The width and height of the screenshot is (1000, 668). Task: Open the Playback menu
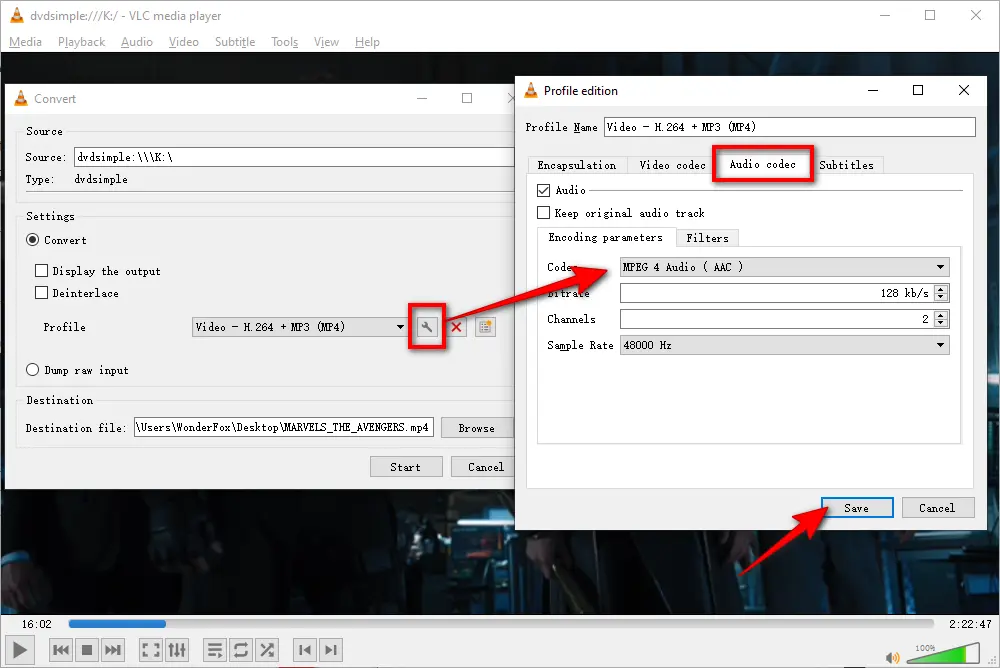[82, 41]
